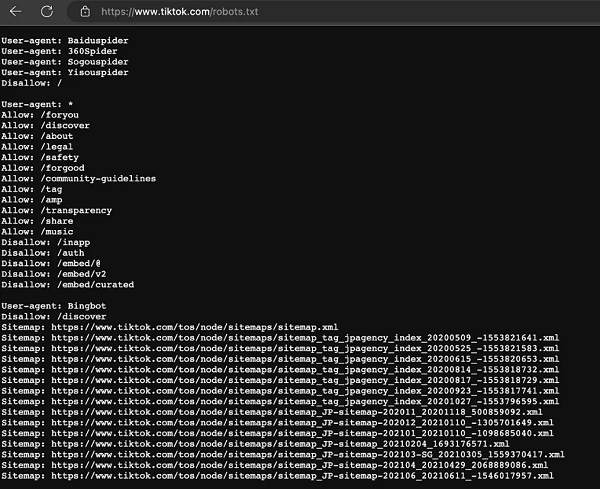Click the sitemap line ending 20200814_-1553818732.xml
600x489 pixels.
(x=280, y=370)
